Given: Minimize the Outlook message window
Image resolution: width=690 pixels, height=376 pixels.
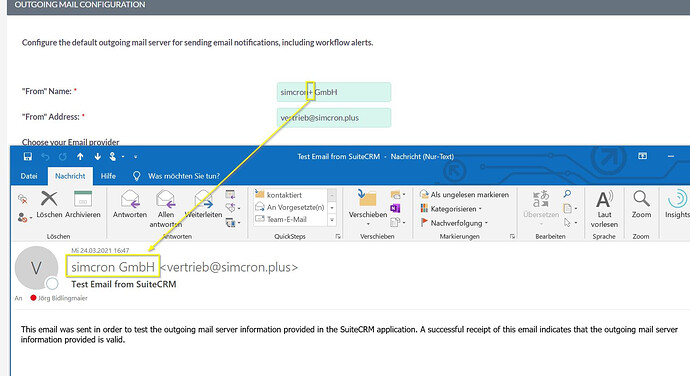Looking at the screenshot, I should click(x=671, y=156).
